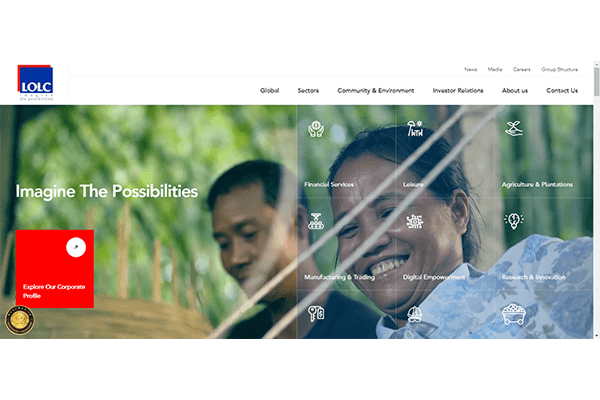
Task: Open the Global menu
Action: point(269,91)
